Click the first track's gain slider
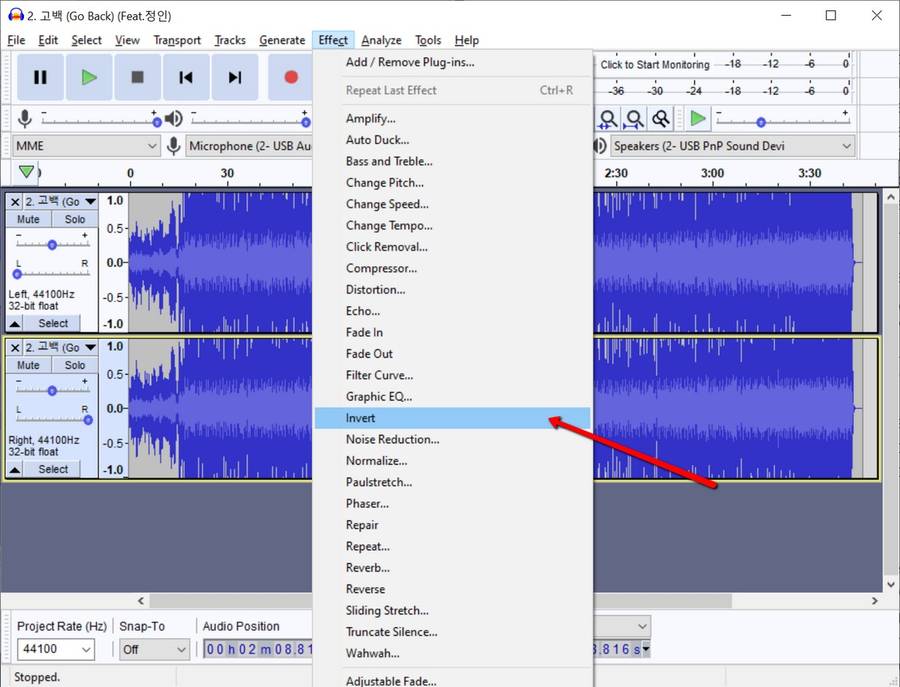 click(52, 244)
